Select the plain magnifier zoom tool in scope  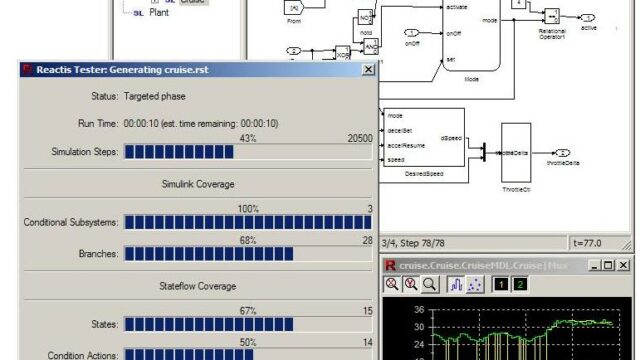pyautogui.click(x=430, y=284)
